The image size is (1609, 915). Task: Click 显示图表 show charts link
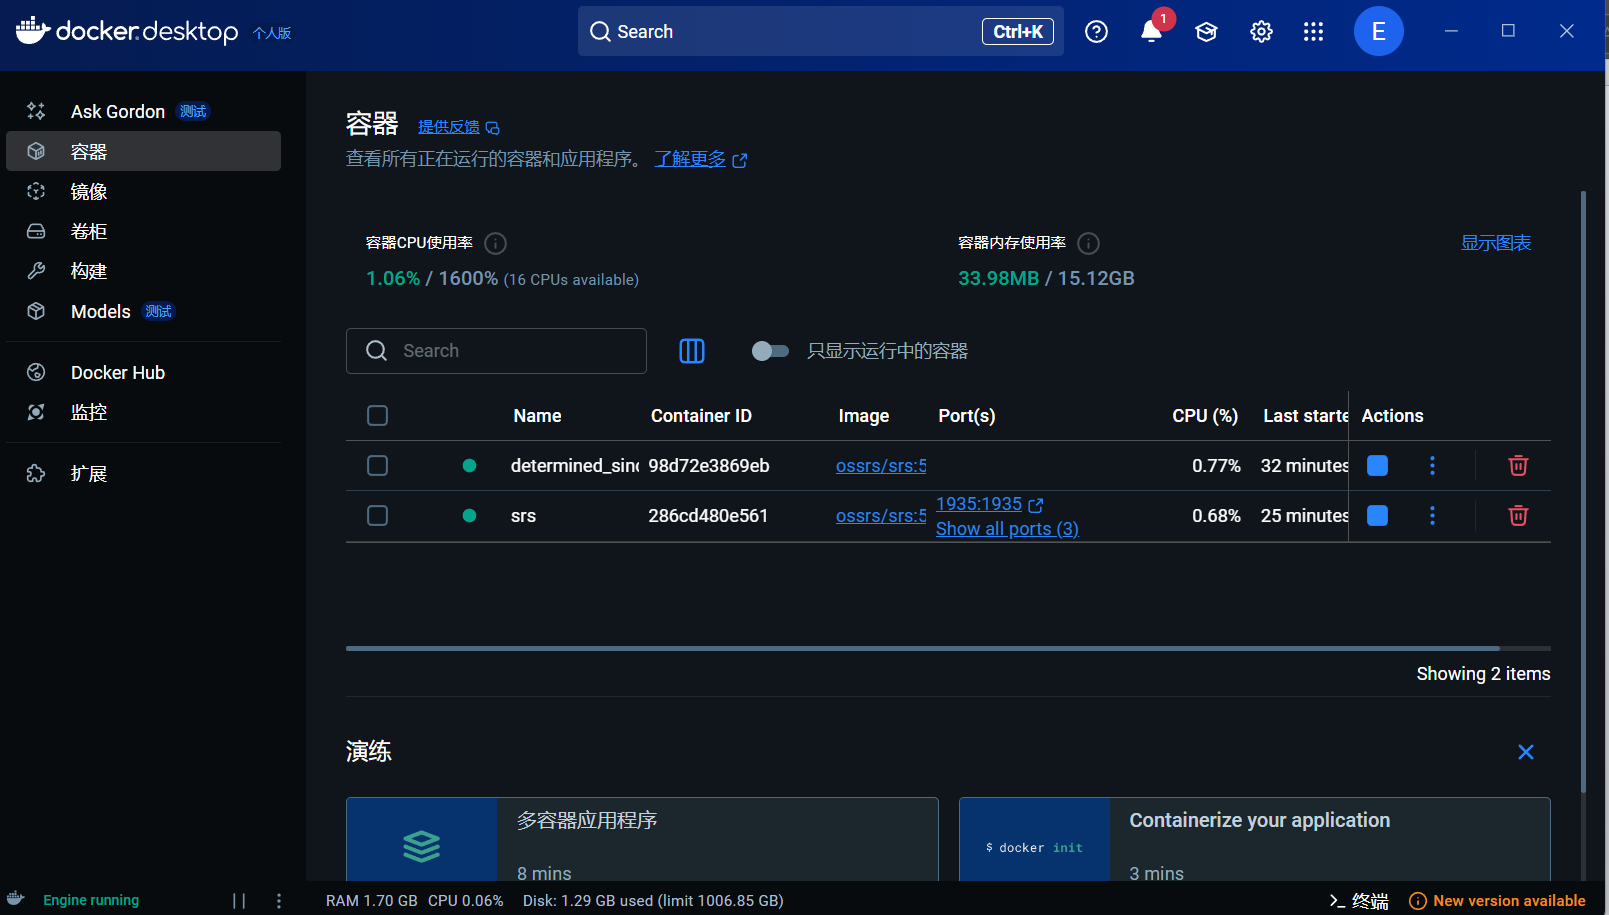(1496, 243)
